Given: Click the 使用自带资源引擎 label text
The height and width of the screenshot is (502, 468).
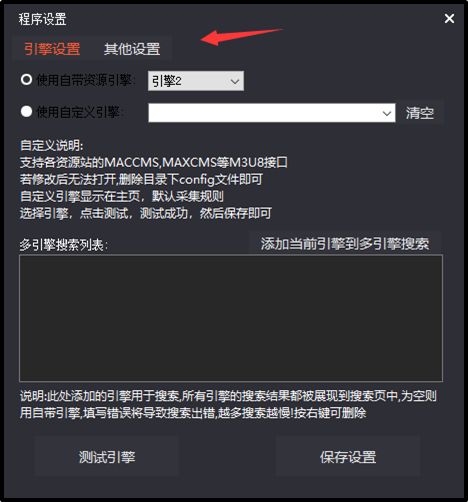Looking at the screenshot, I should (86, 80).
